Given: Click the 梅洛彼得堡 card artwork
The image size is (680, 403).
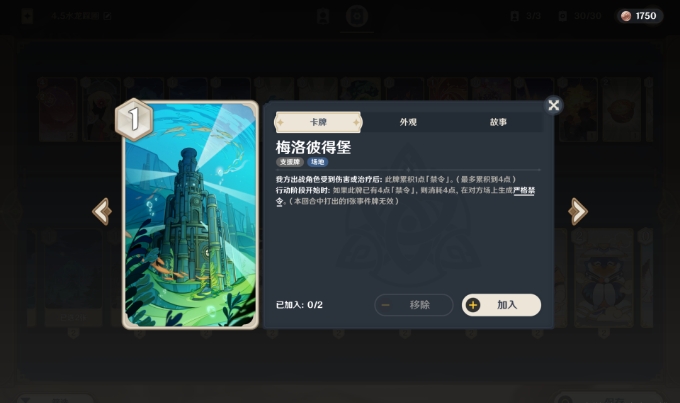Looking at the screenshot, I should click(190, 215).
